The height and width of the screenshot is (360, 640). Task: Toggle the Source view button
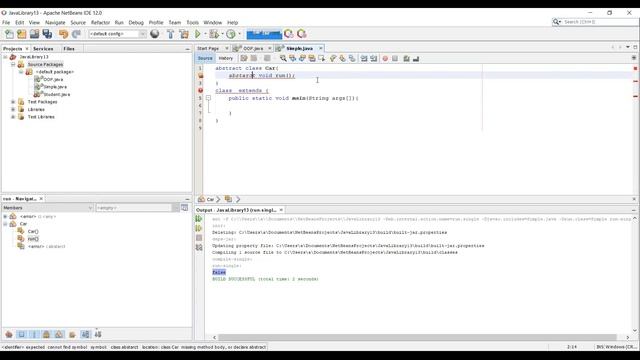205,58
